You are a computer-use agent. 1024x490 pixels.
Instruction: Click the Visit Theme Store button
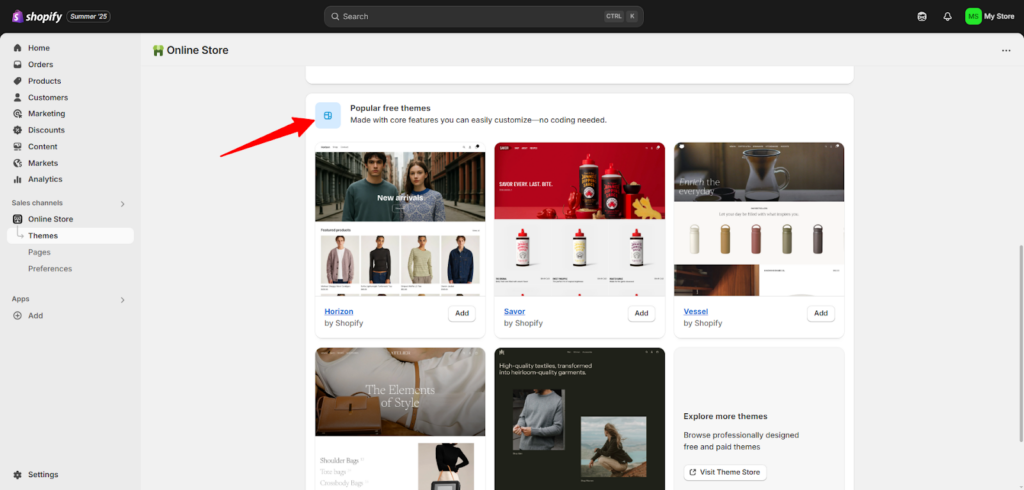(725, 472)
